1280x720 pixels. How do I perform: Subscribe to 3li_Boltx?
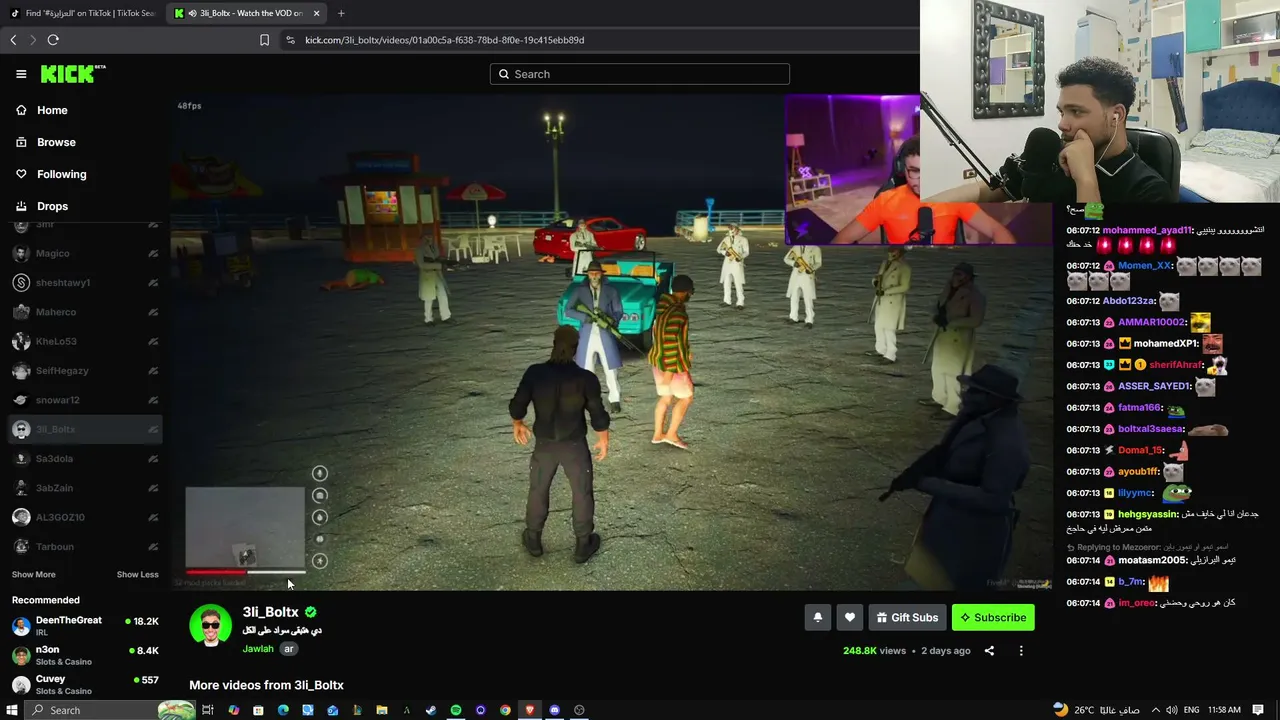[993, 618]
